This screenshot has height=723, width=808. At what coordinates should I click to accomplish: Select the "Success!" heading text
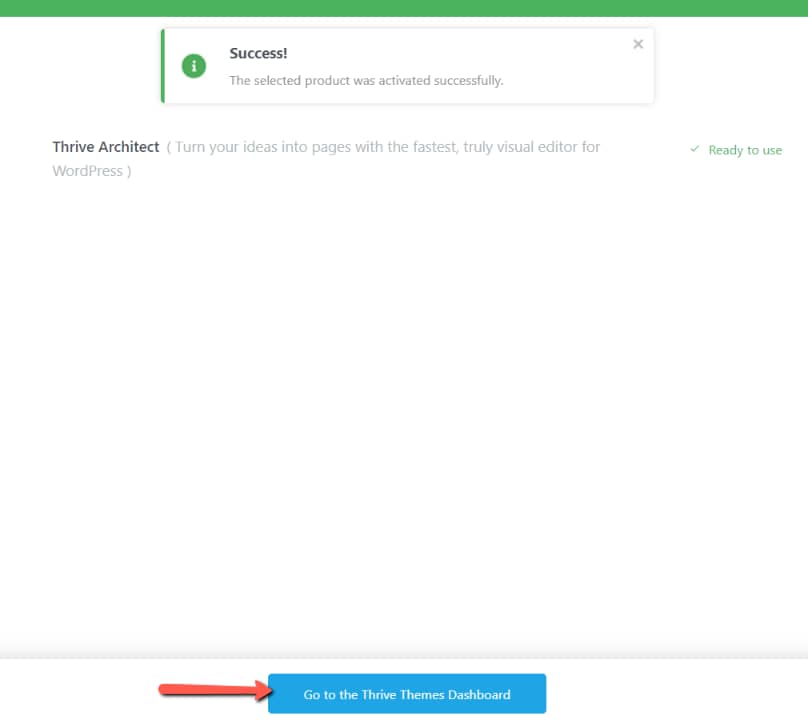[258, 54]
